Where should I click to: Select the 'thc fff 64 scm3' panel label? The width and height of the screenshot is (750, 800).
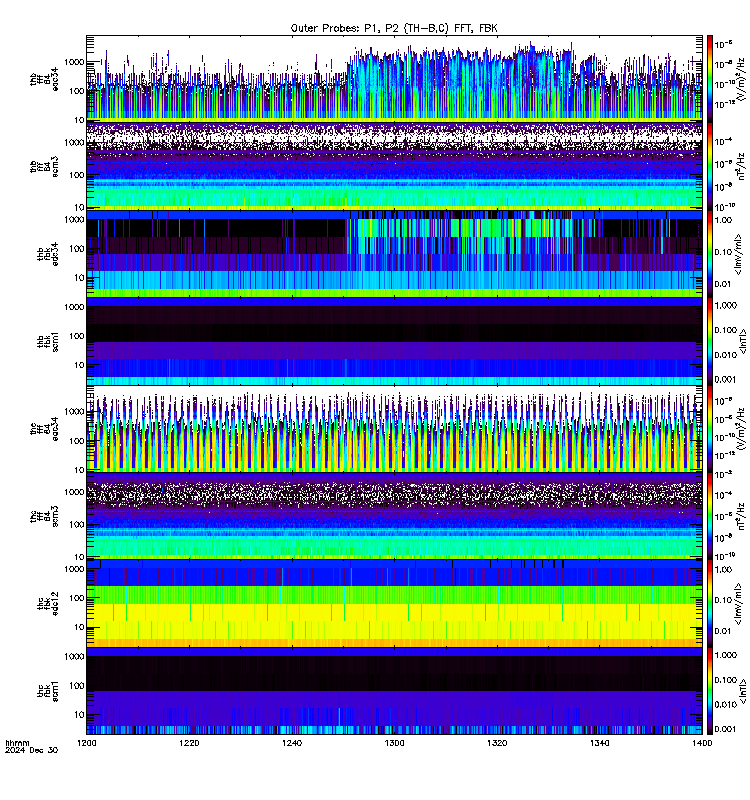click(44, 516)
